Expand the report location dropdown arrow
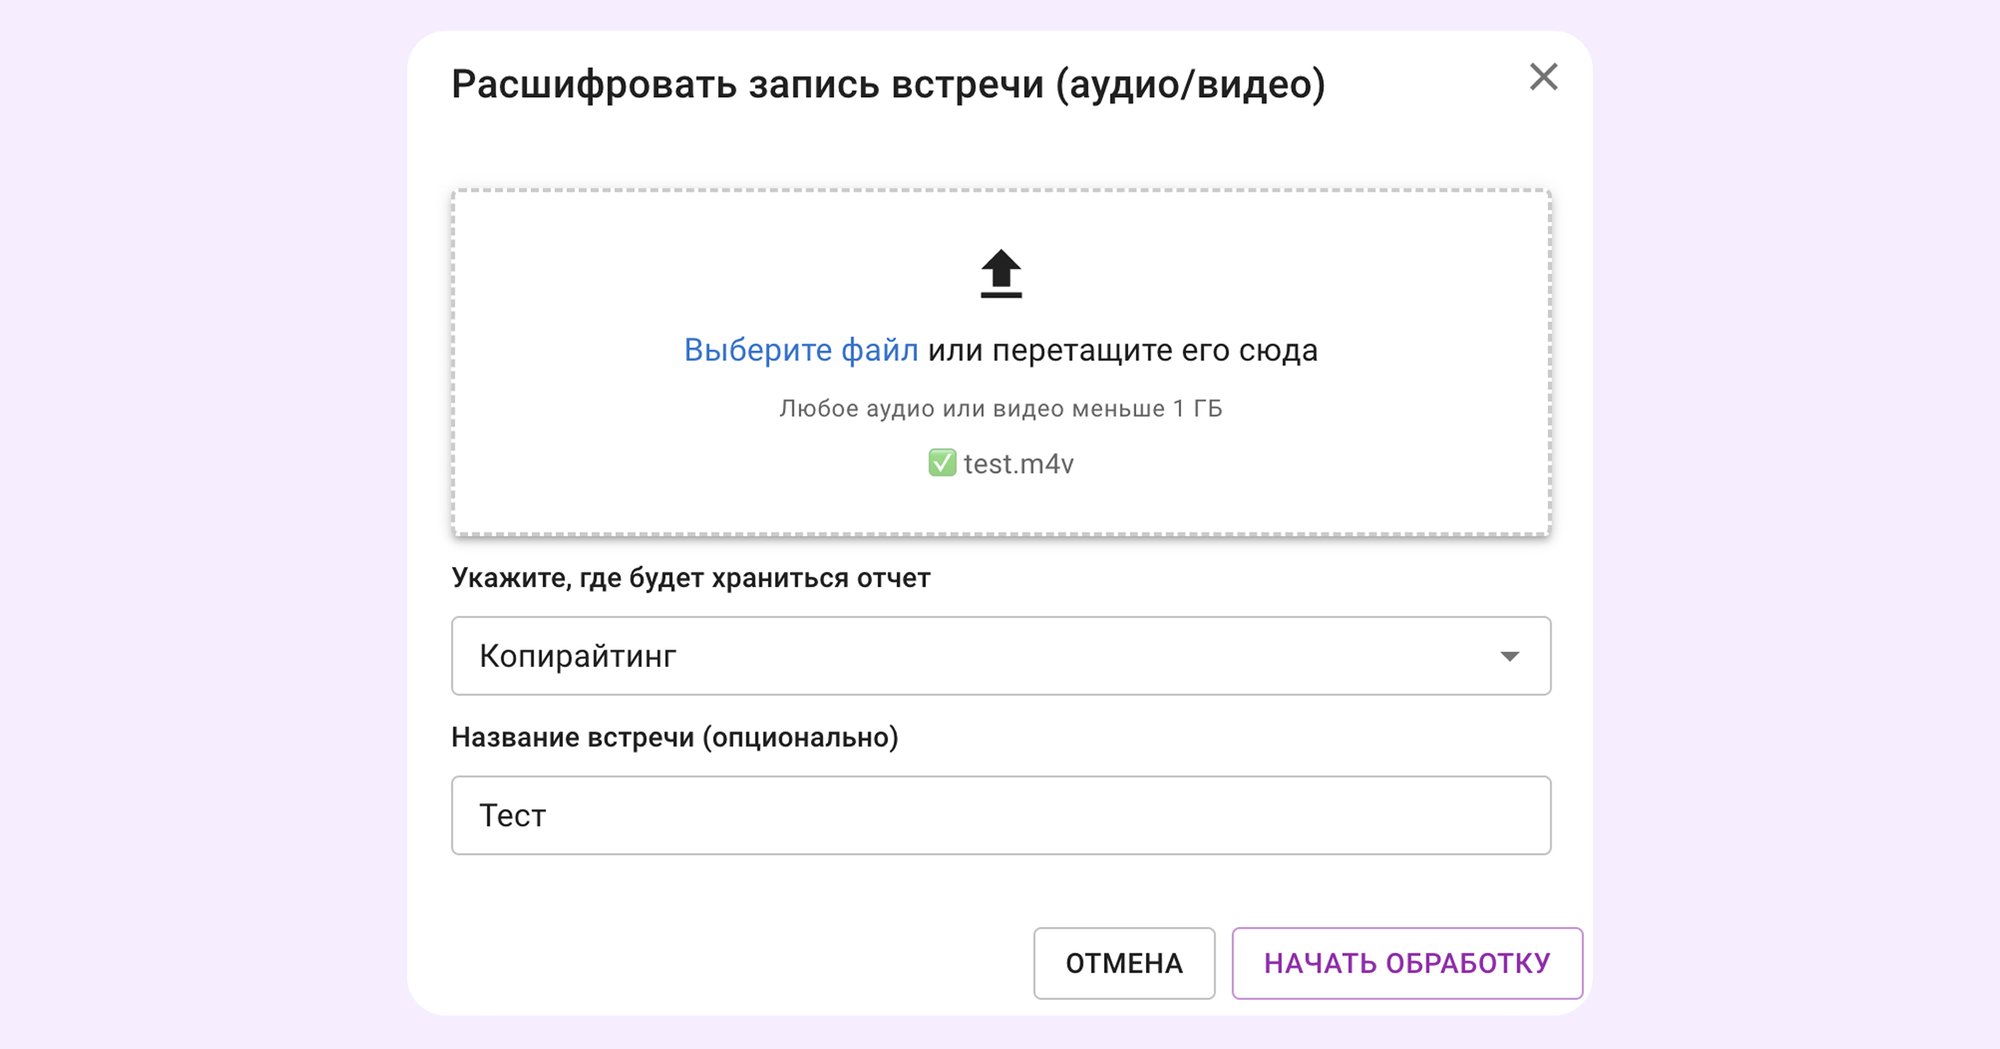The width and height of the screenshot is (2000, 1049). 1509,656
